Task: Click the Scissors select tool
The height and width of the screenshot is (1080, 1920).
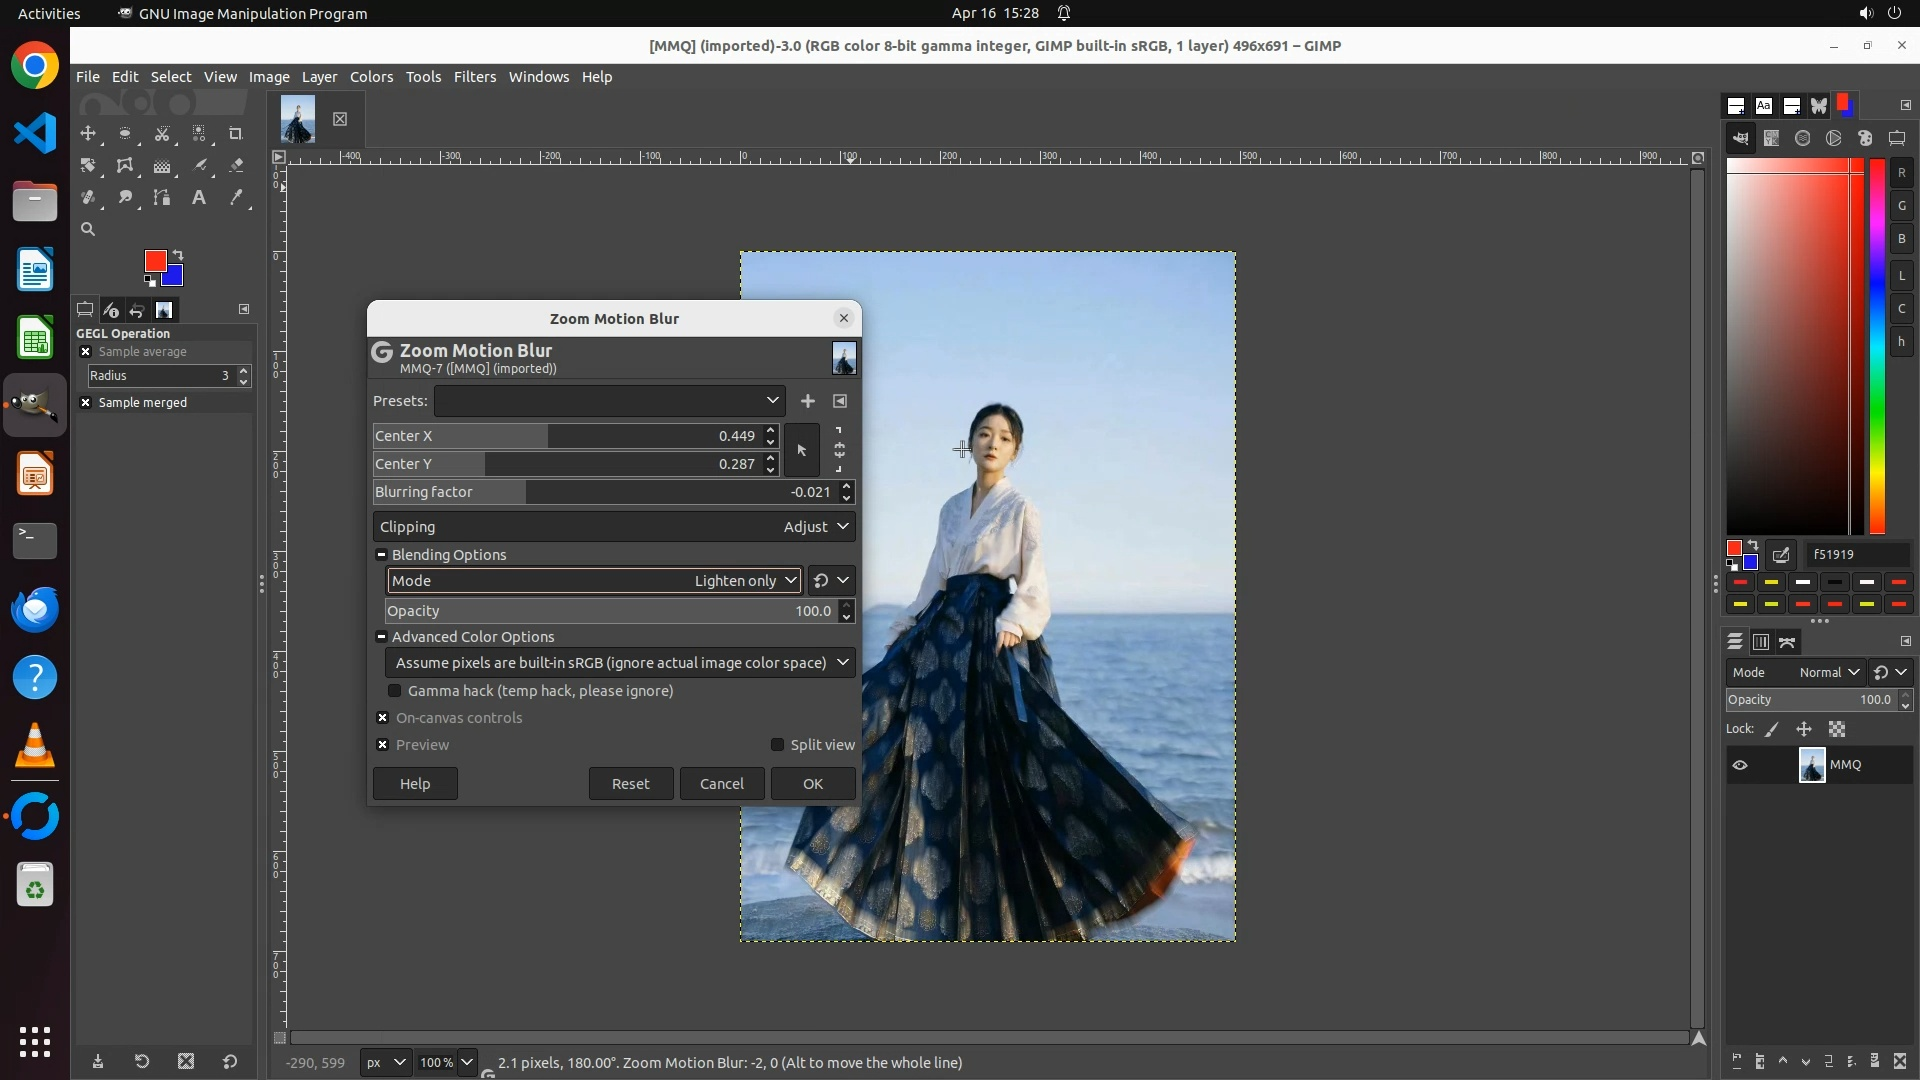Action: (x=162, y=133)
